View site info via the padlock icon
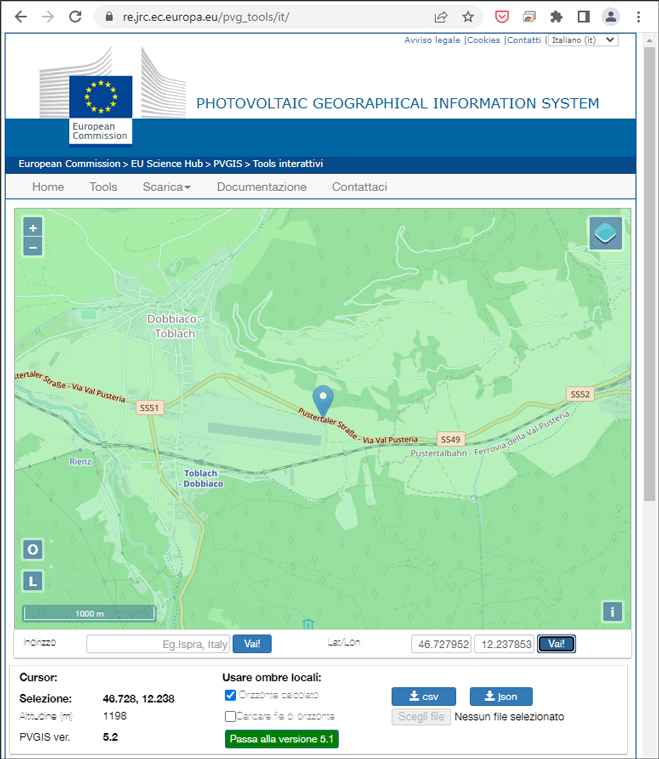This screenshot has height=759, width=659. 109,17
